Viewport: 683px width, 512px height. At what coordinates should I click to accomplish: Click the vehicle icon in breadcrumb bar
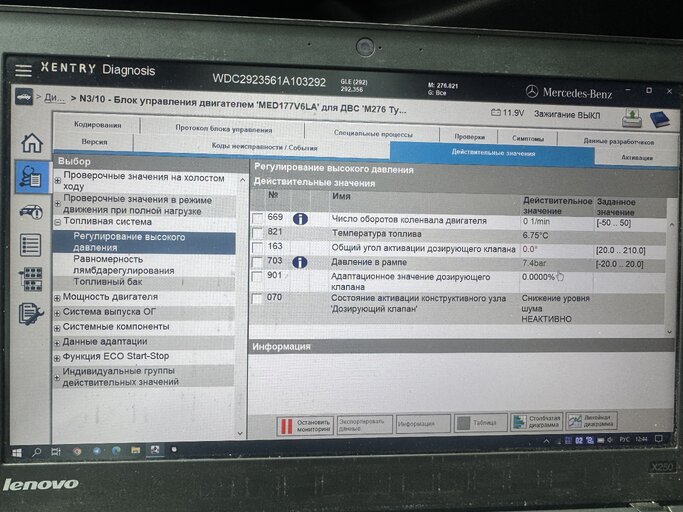24,96
